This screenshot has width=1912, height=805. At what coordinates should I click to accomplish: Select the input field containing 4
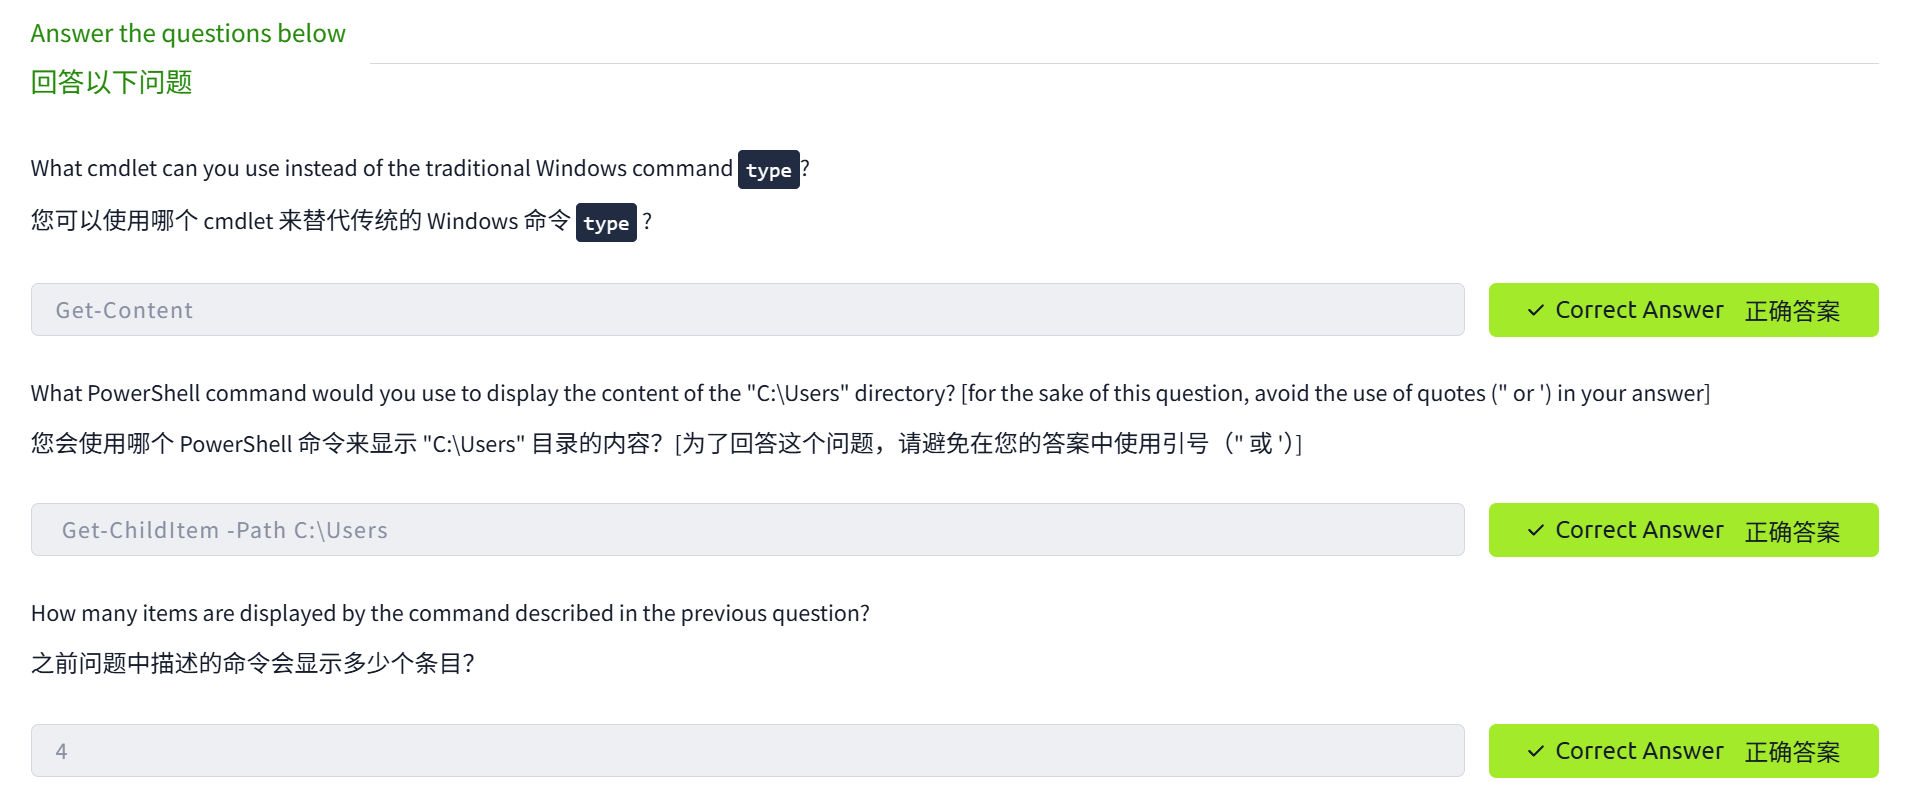[747, 751]
